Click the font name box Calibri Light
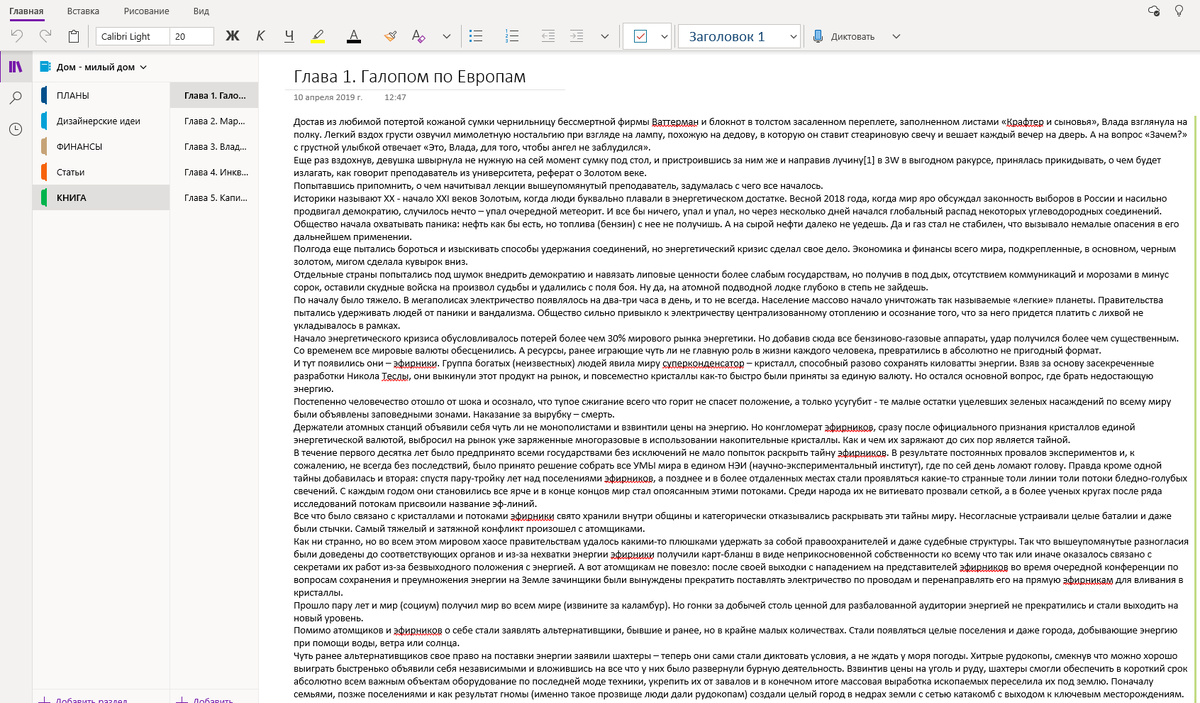The height and width of the screenshot is (703, 1200). tap(130, 36)
